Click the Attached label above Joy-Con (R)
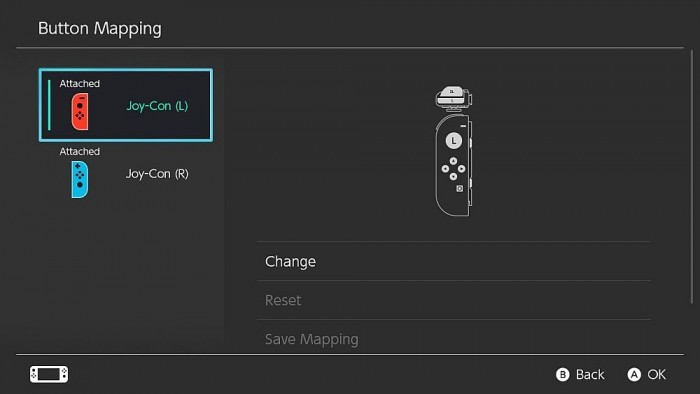The height and width of the screenshot is (394, 700). click(79, 151)
